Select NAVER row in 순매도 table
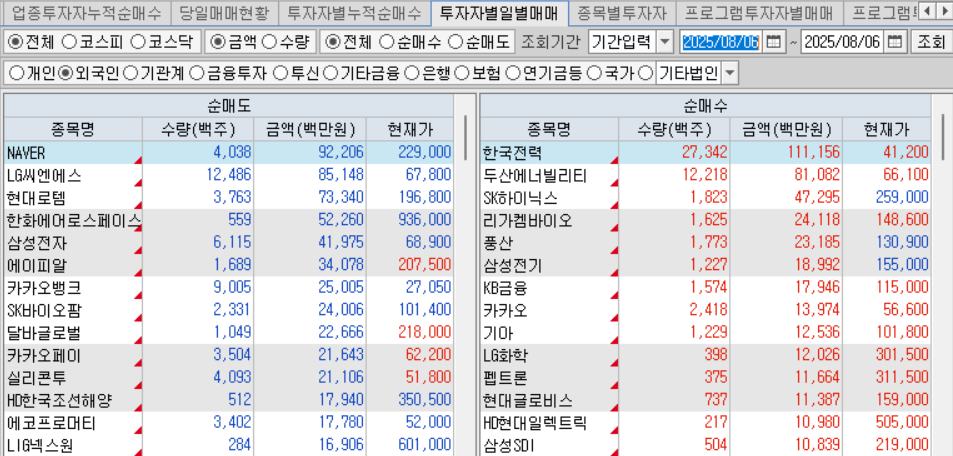953x456 pixels. (x=229, y=152)
